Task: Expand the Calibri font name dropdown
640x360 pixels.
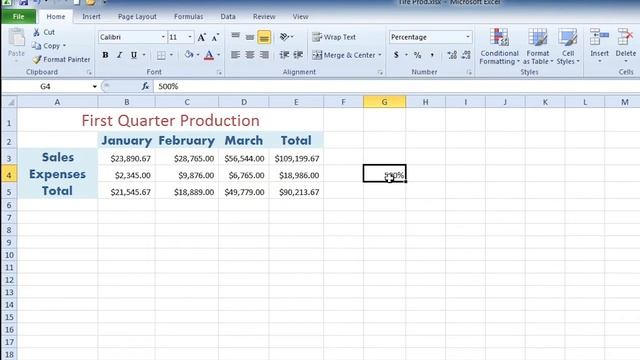Action: click(x=163, y=37)
